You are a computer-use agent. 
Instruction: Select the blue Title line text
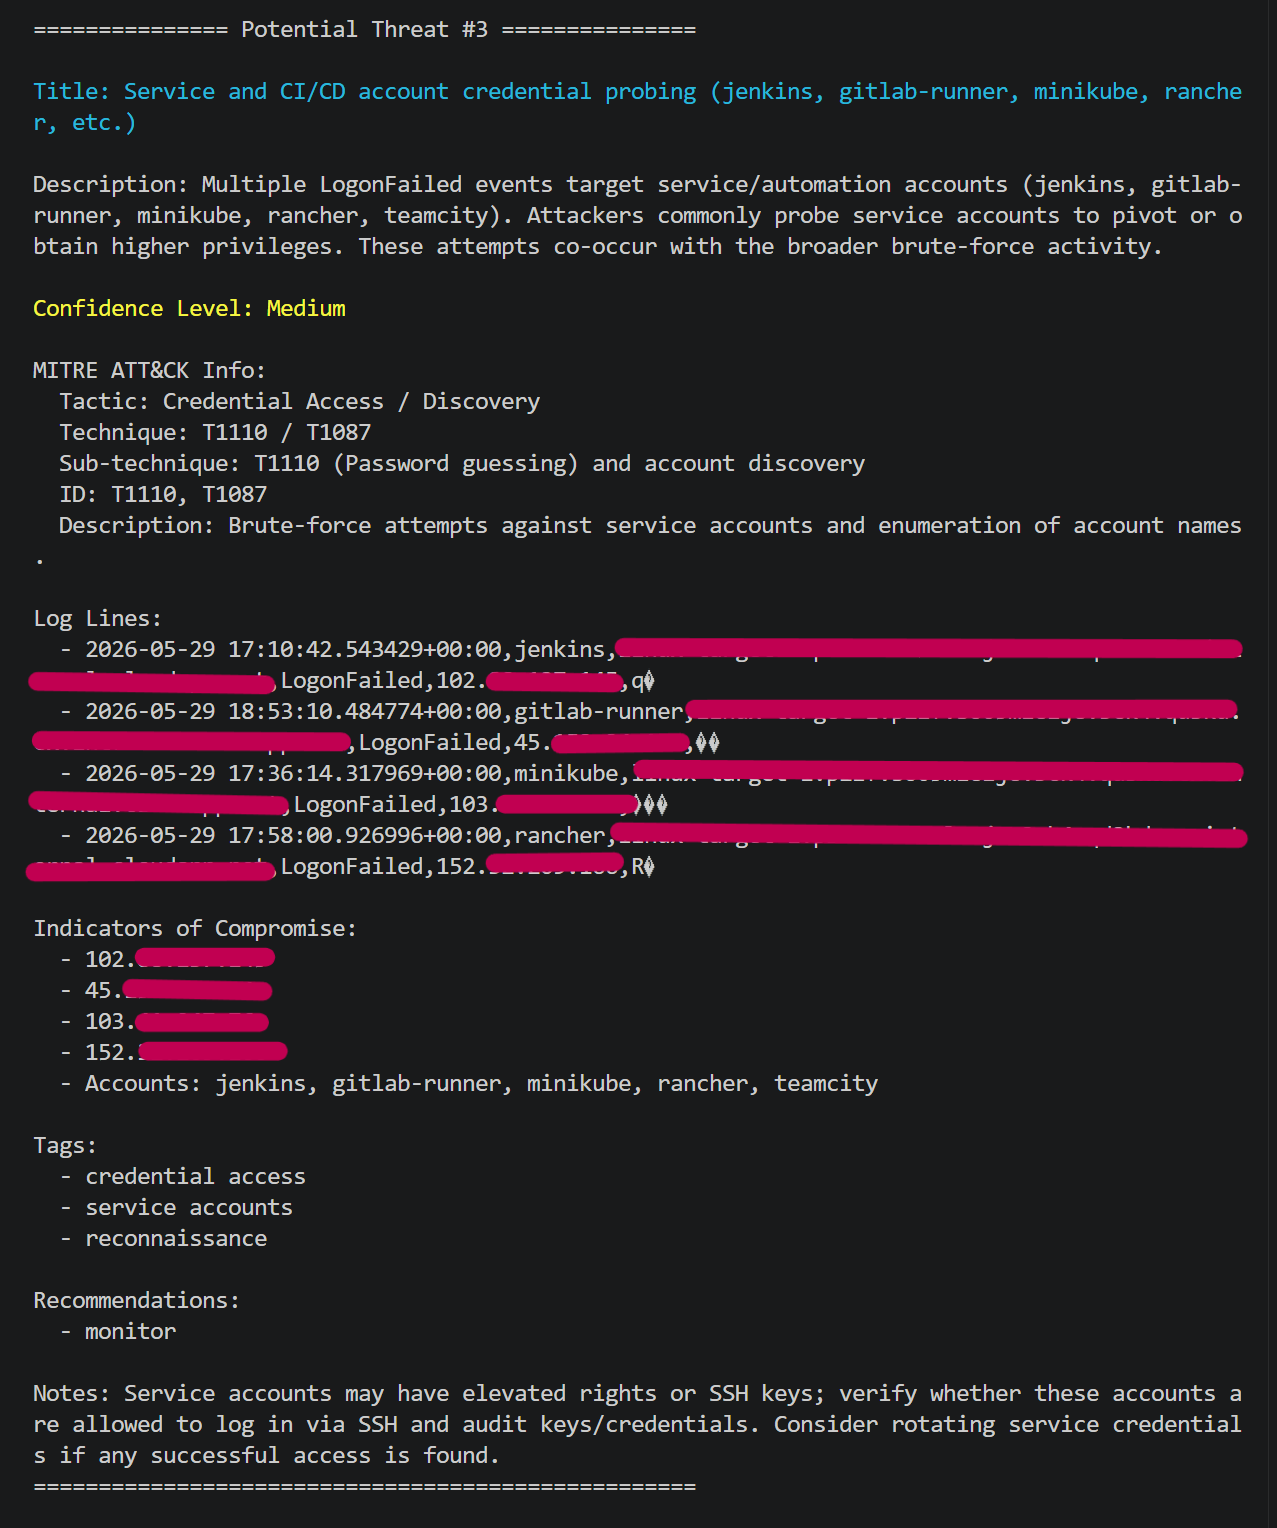[x=638, y=106]
